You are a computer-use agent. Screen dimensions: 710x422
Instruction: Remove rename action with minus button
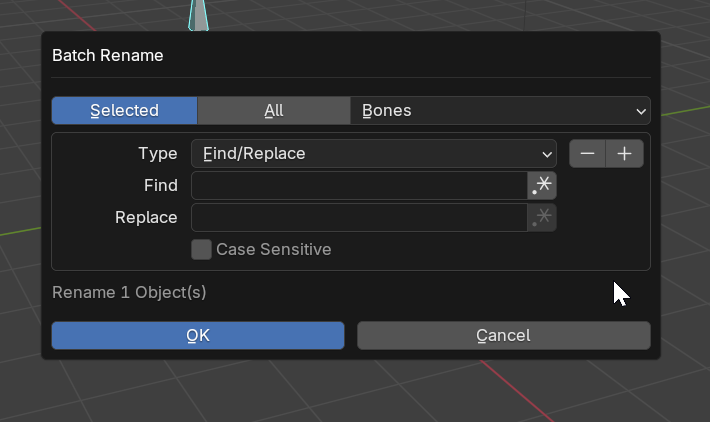pyautogui.click(x=587, y=153)
